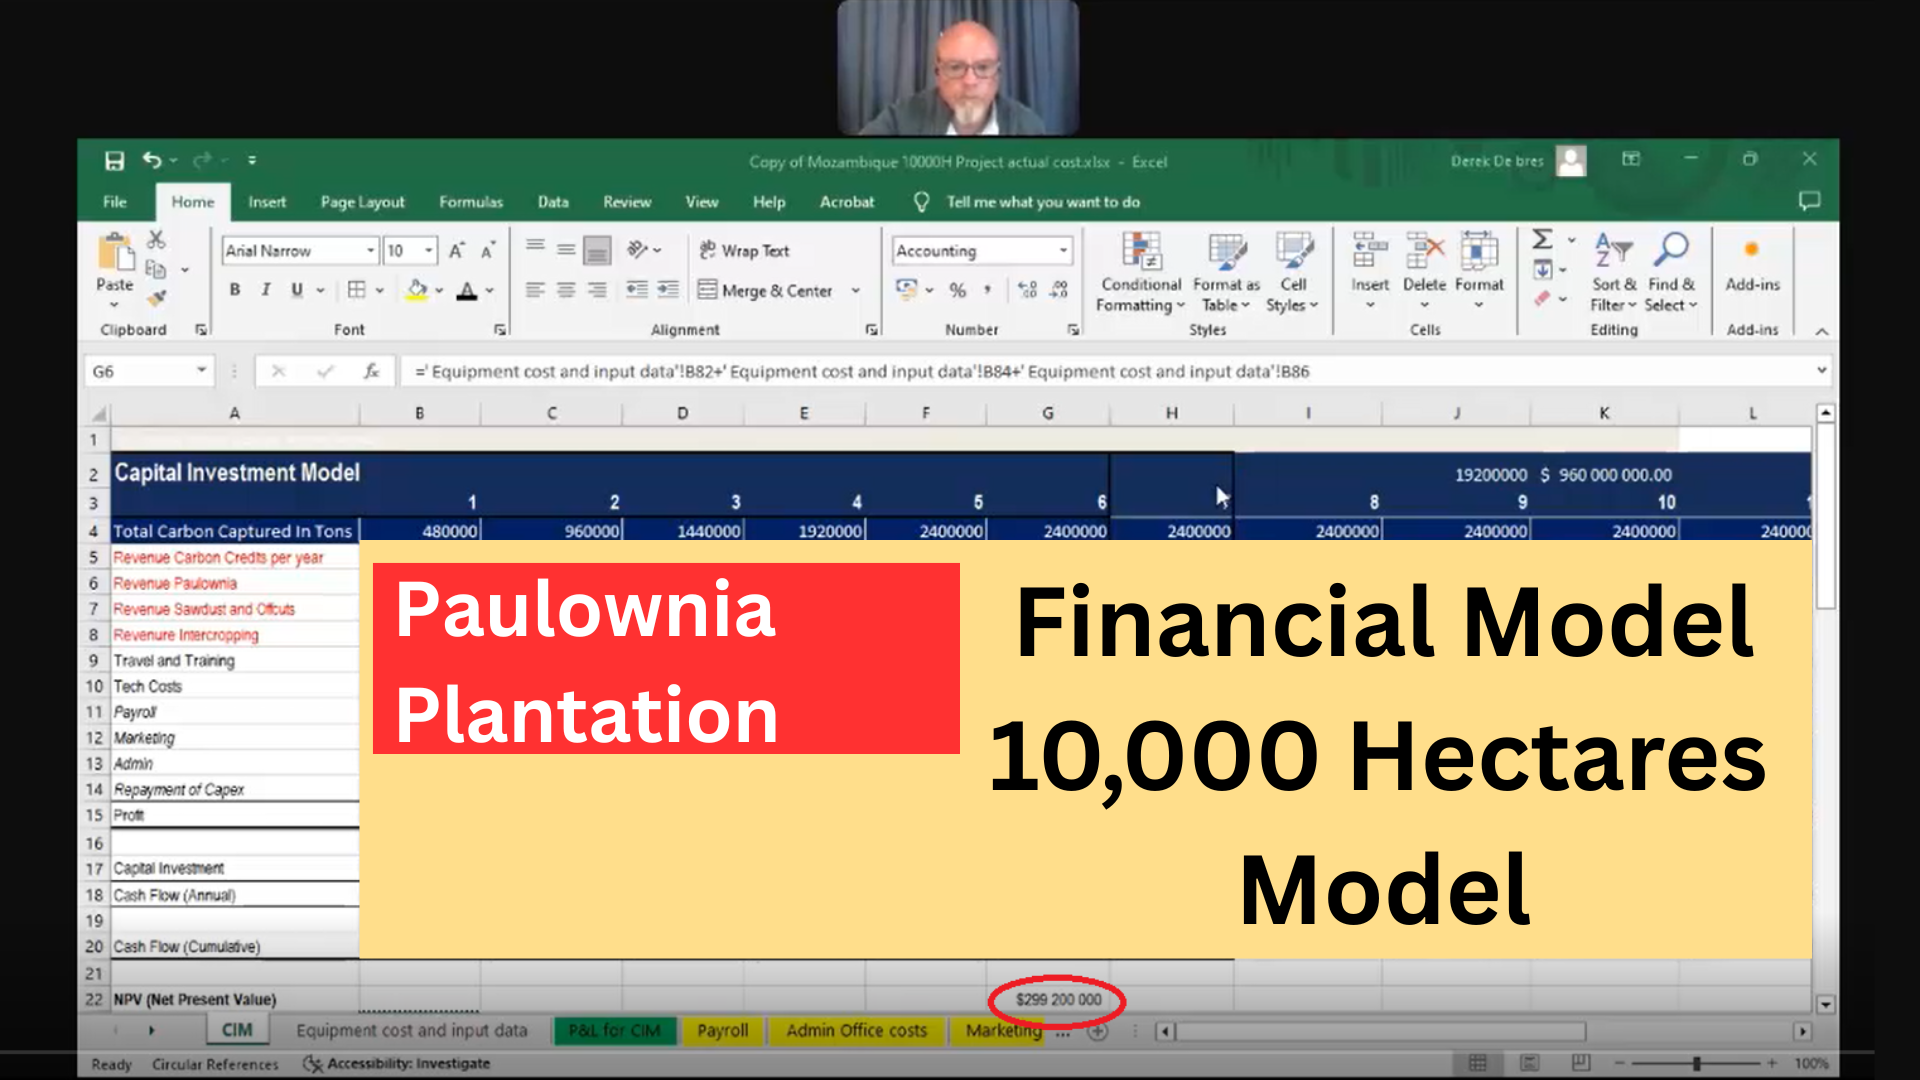Toggle Wrap Text option
This screenshot has width=1920, height=1080.
tap(745, 251)
